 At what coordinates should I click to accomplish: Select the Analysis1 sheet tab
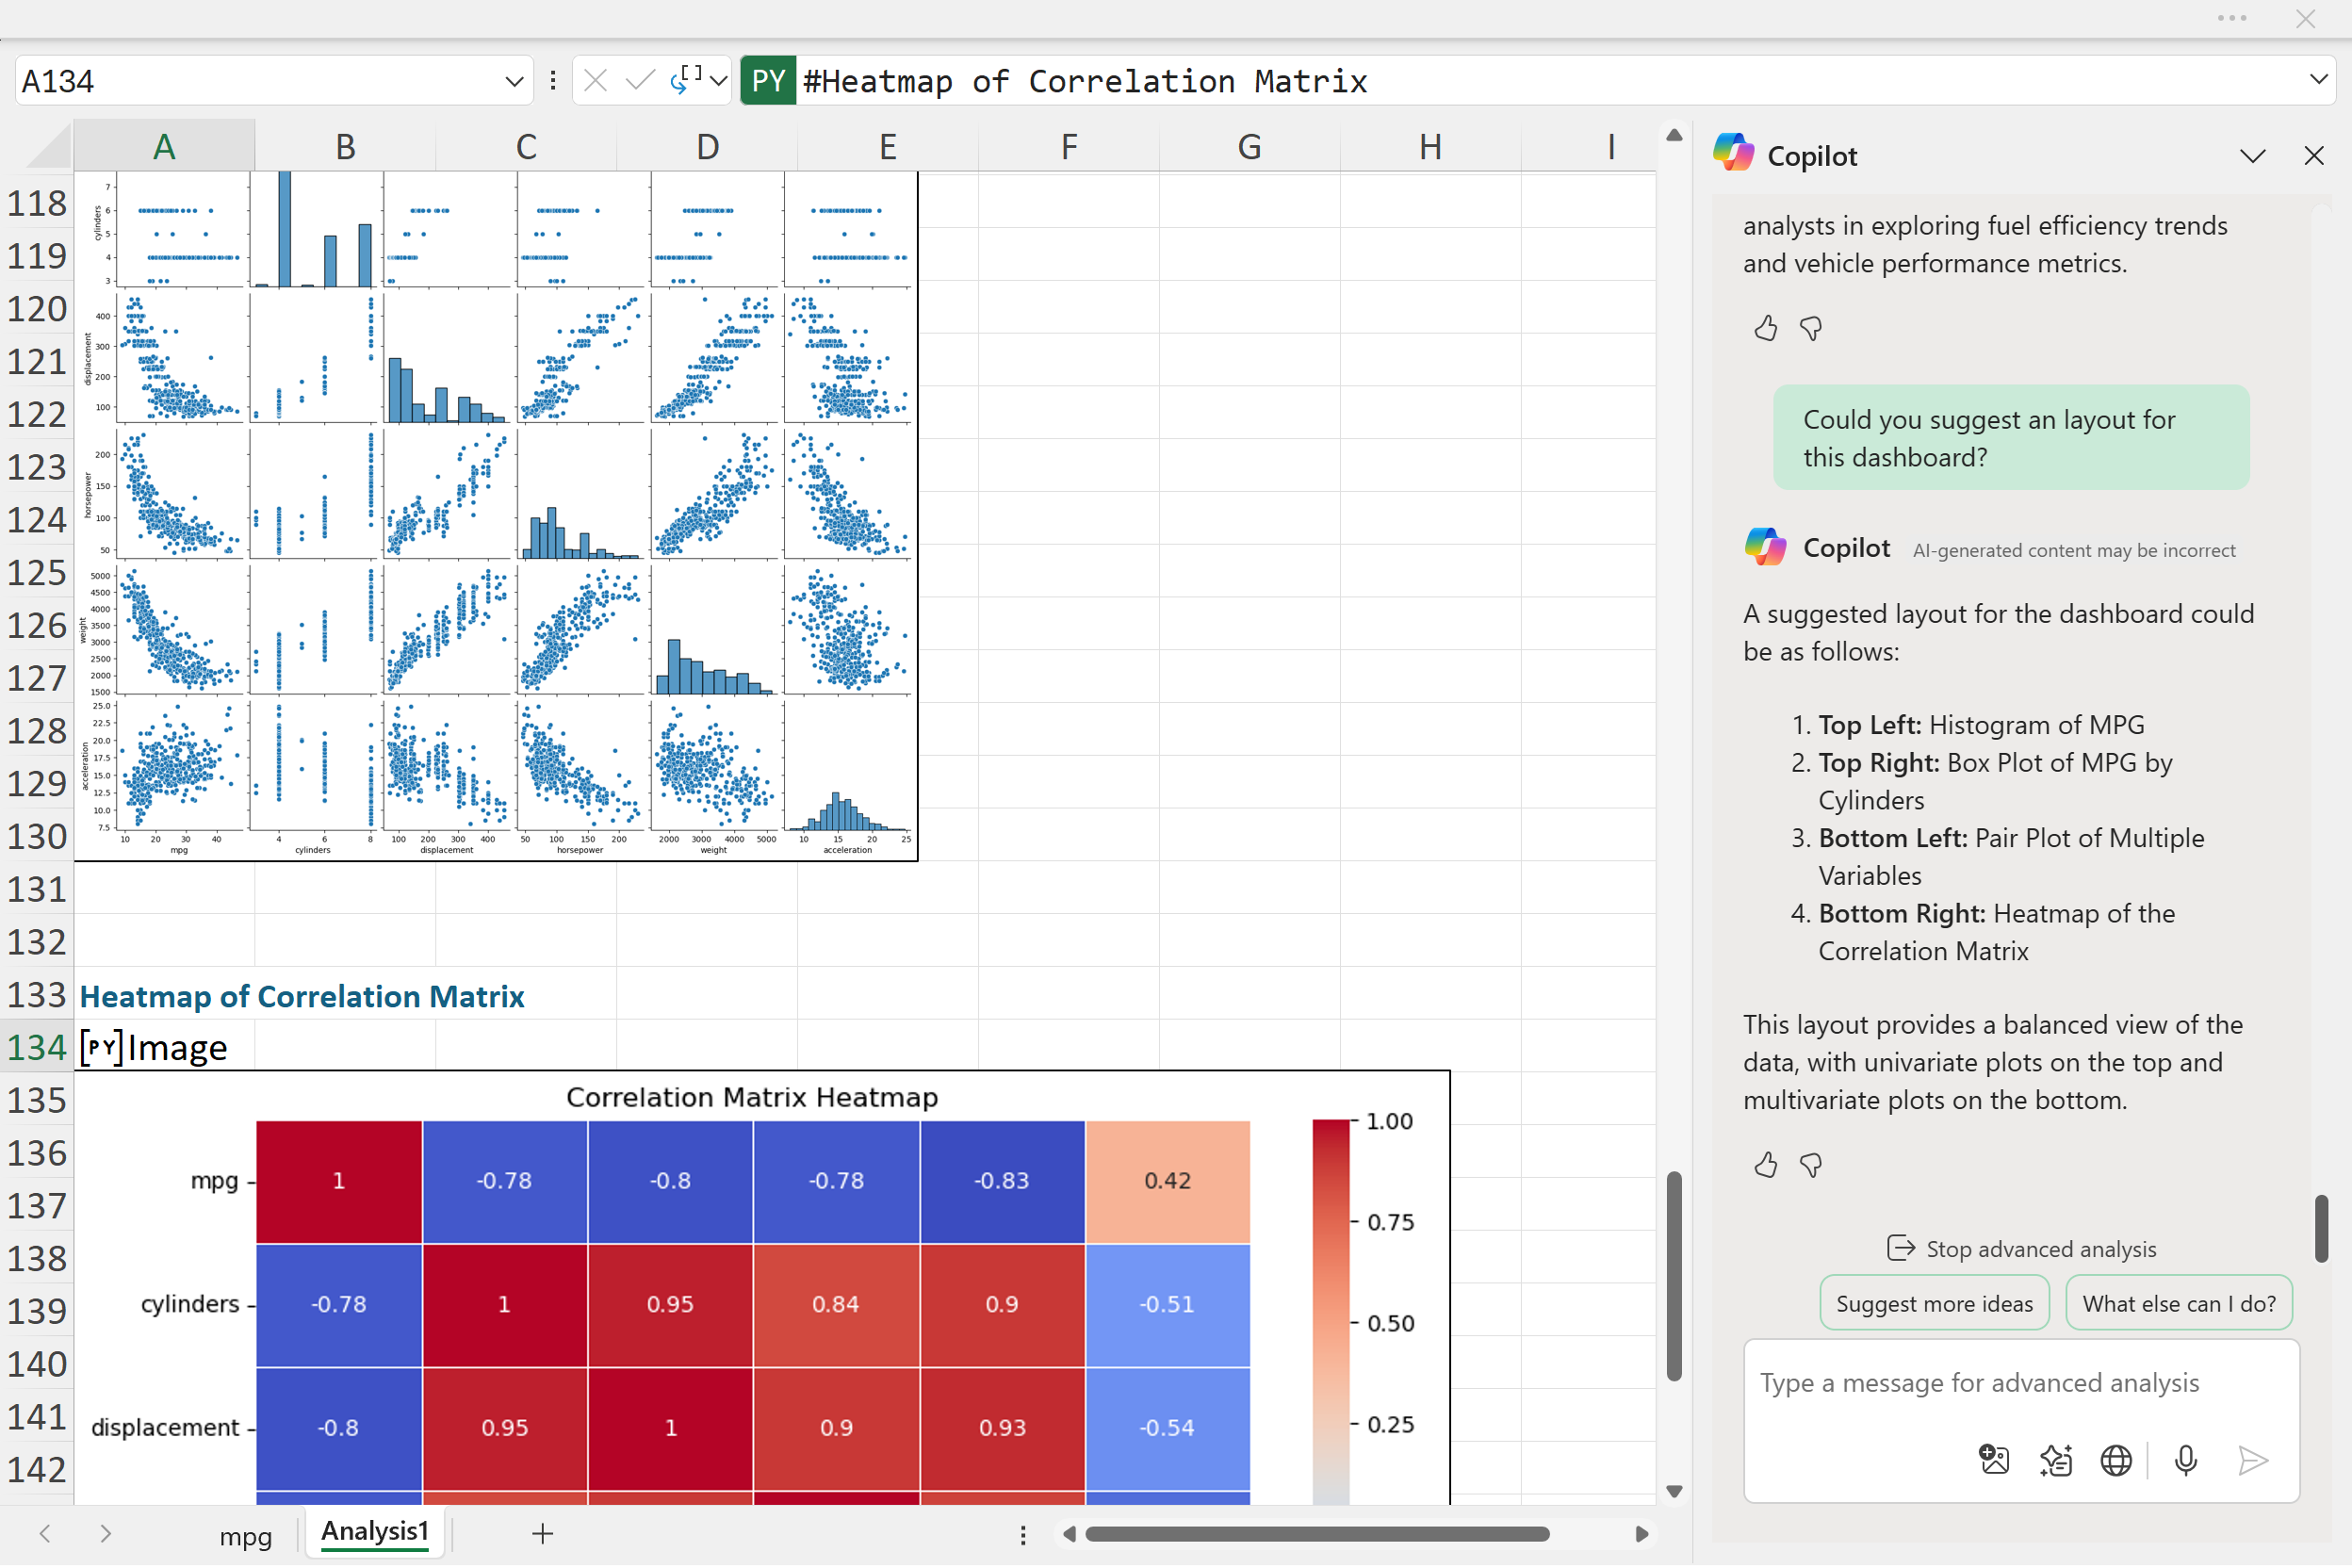(375, 1532)
